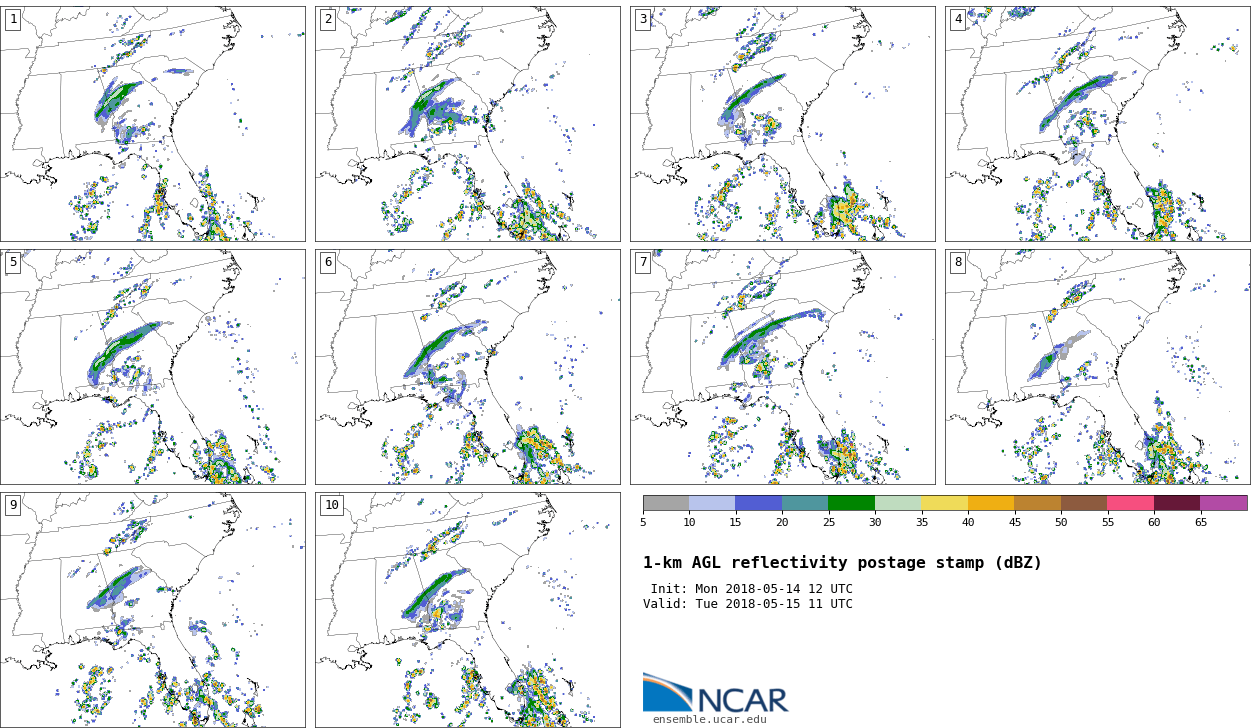Click the orange 40-45 dBZ swatch
The width and height of the screenshot is (1260, 728).
coord(991,503)
